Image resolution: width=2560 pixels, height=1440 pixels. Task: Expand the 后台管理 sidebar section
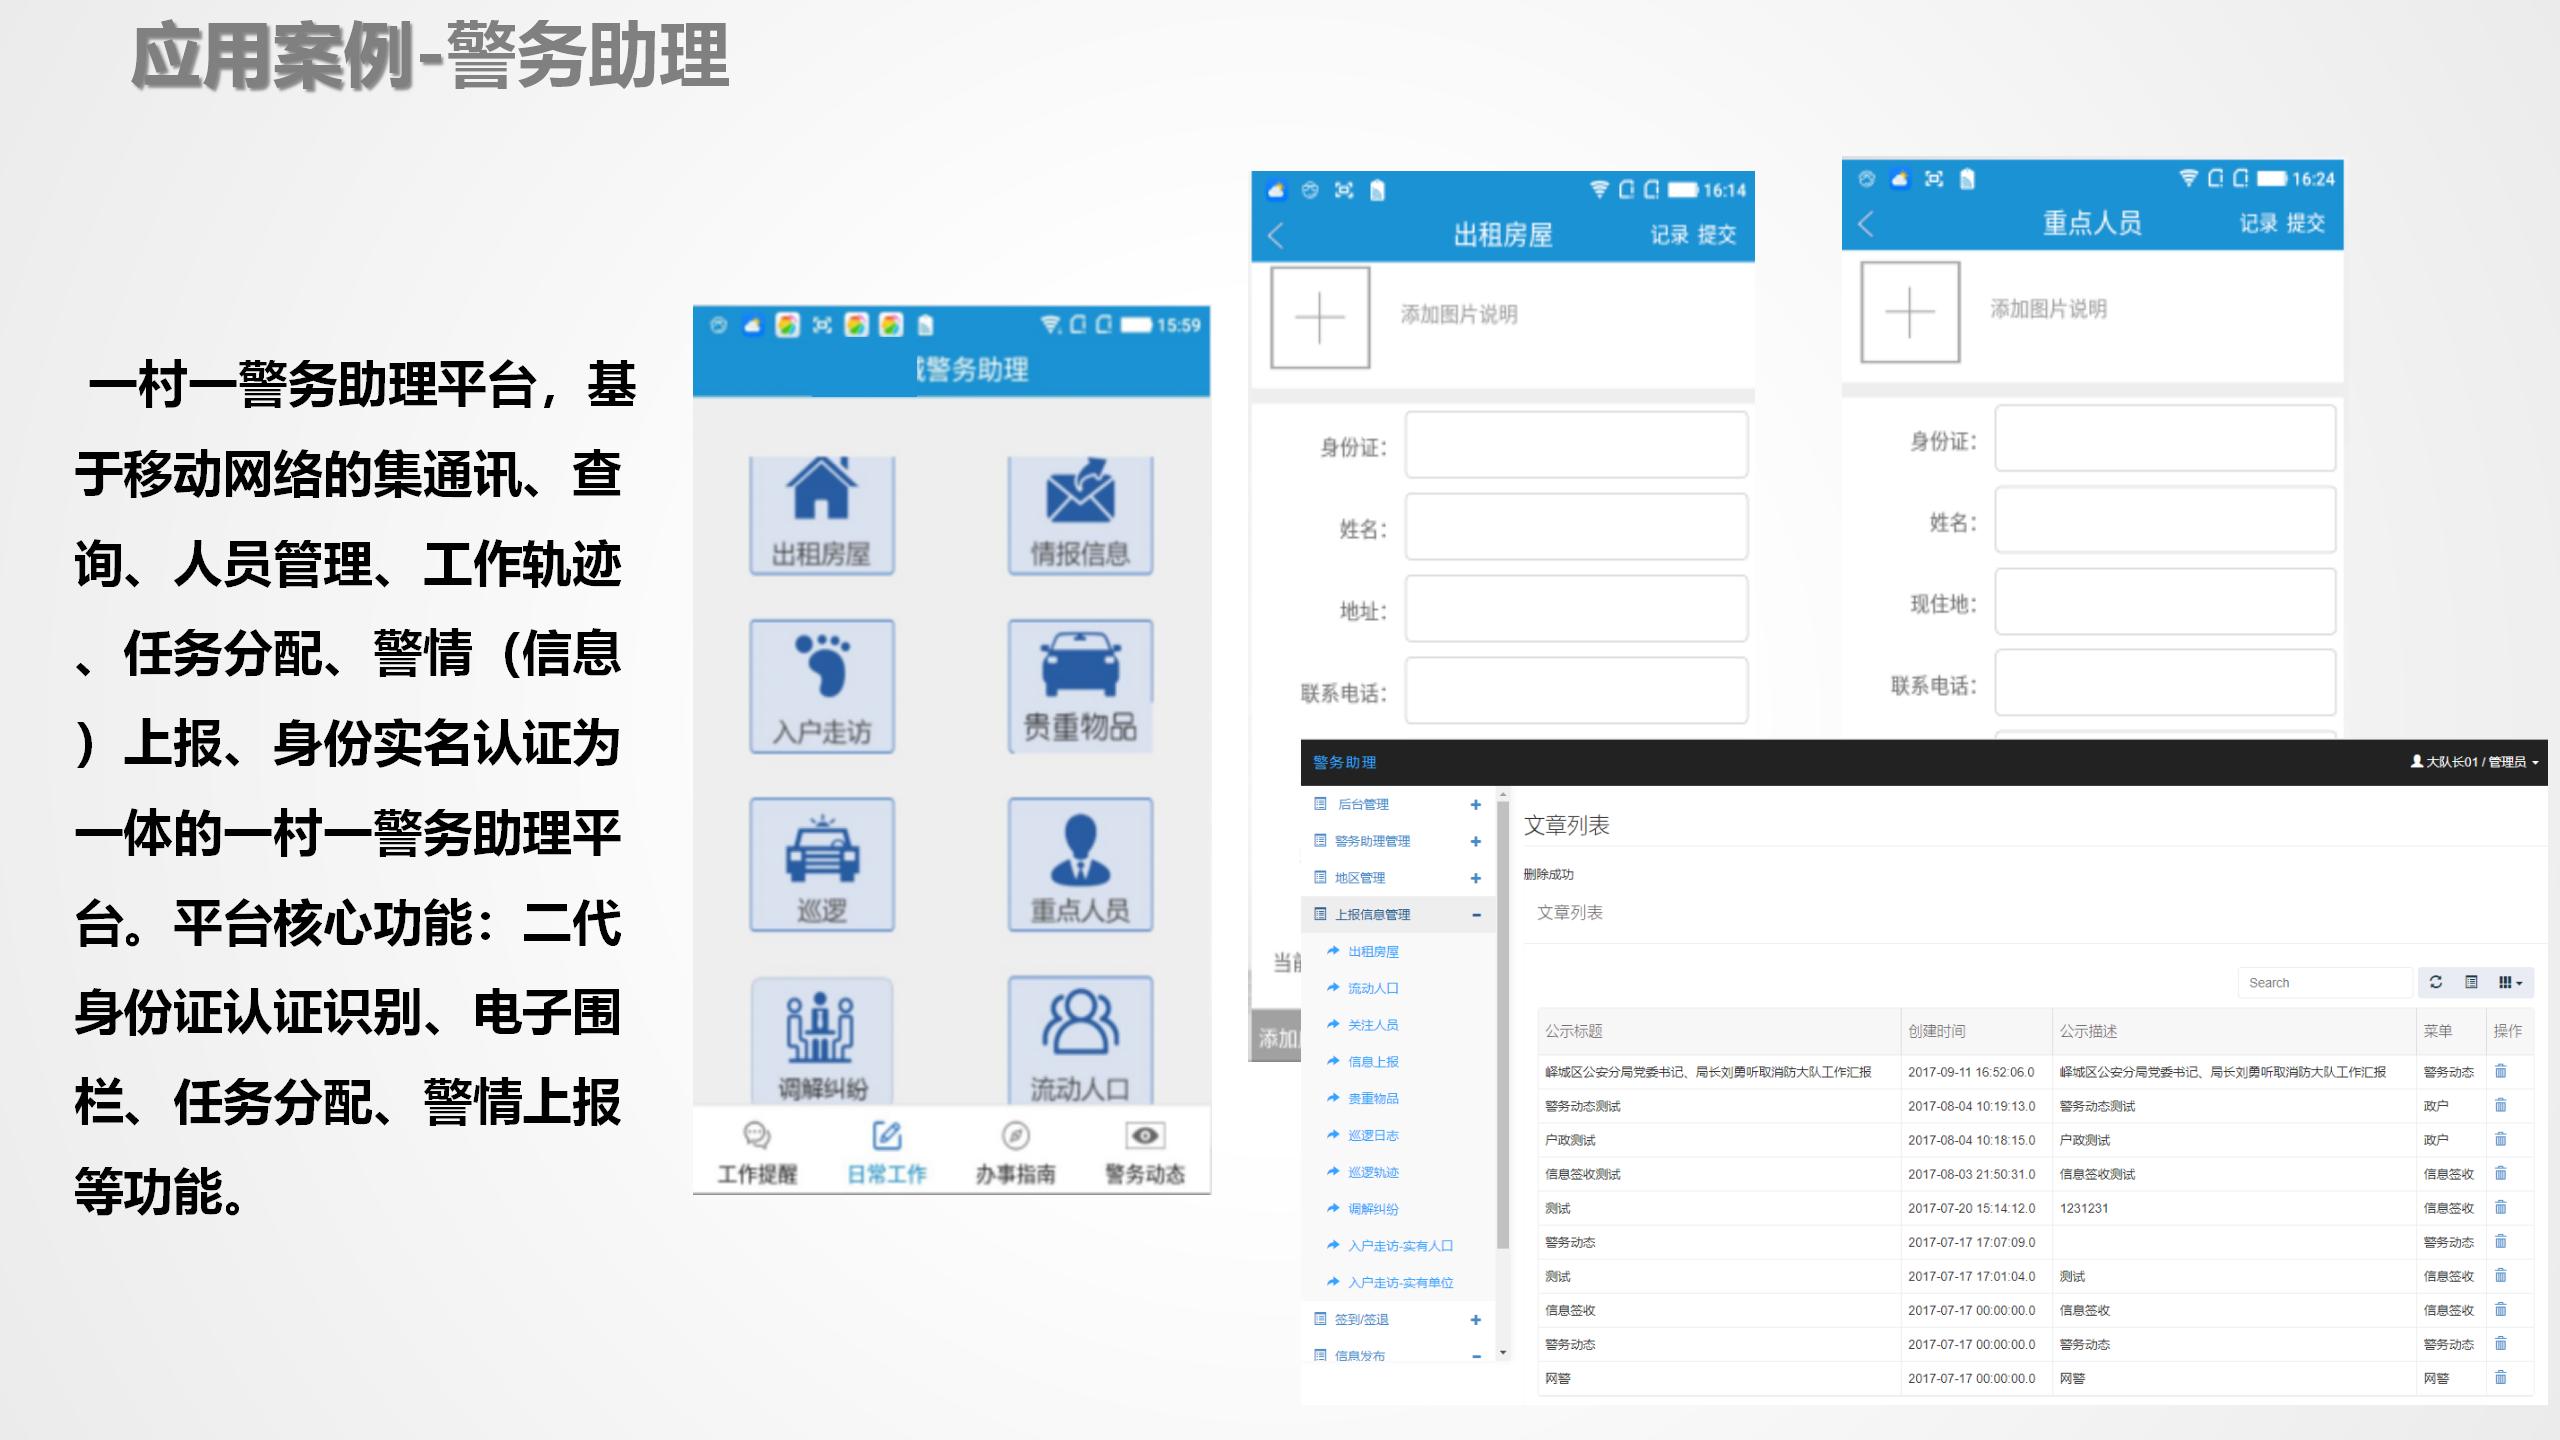pos(1473,803)
